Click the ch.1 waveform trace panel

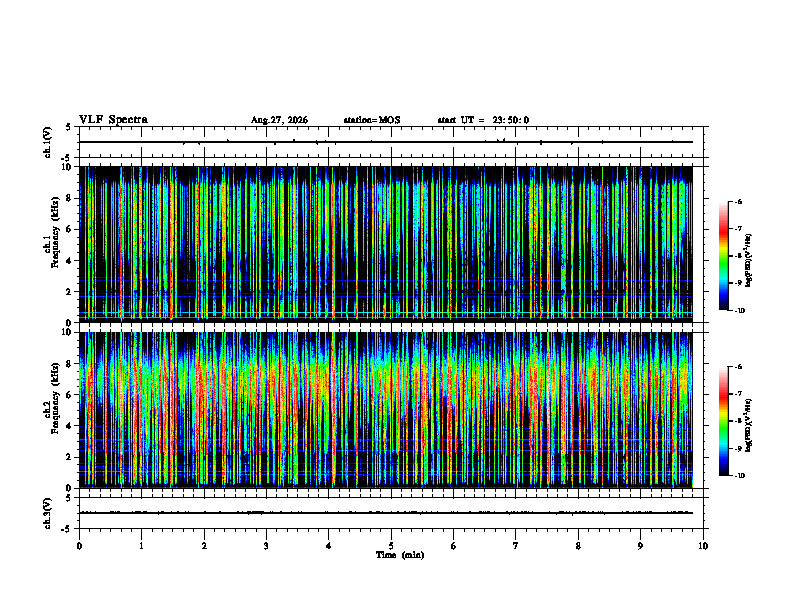pyautogui.click(x=391, y=142)
